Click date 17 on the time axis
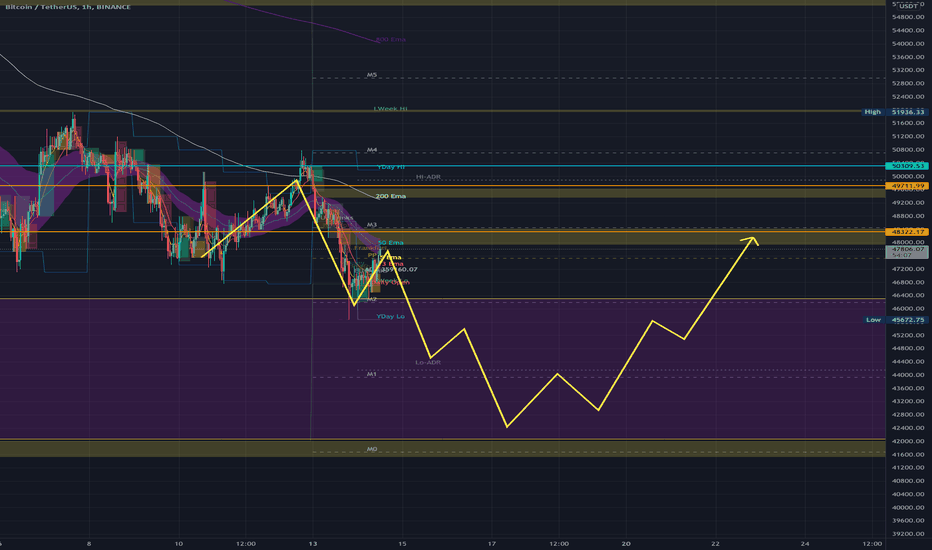 pyautogui.click(x=492, y=543)
